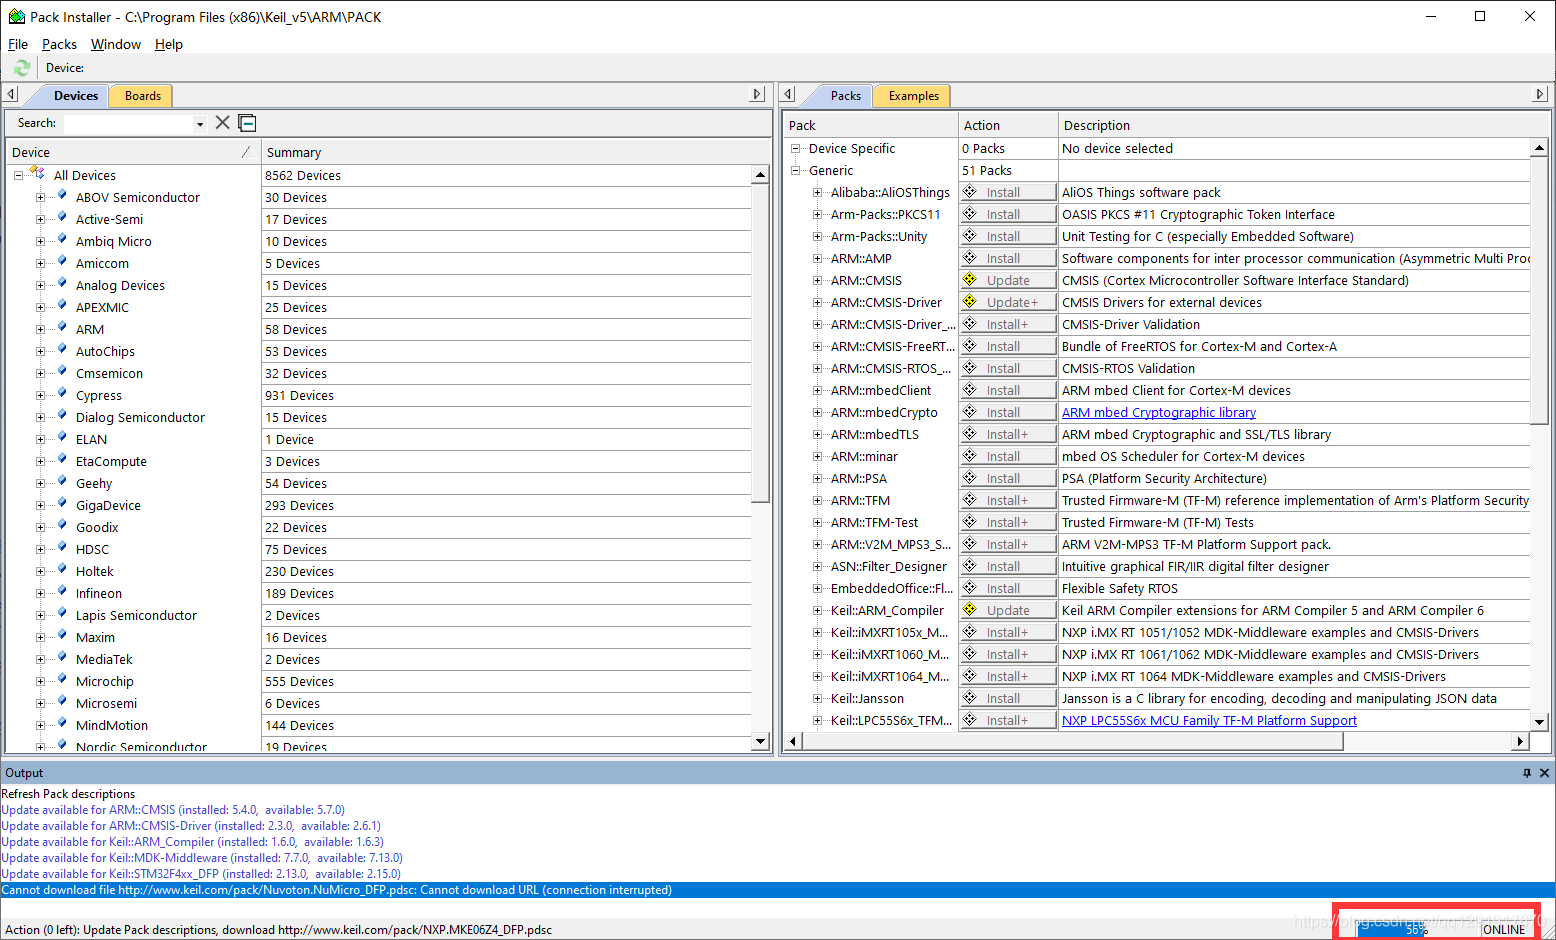Screen dimensions: 1556x940
Task: Open the File menu
Action: 18,44
